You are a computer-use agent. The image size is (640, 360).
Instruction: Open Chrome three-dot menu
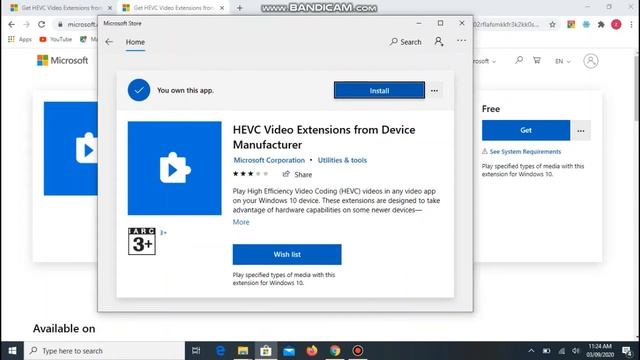point(631,24)
